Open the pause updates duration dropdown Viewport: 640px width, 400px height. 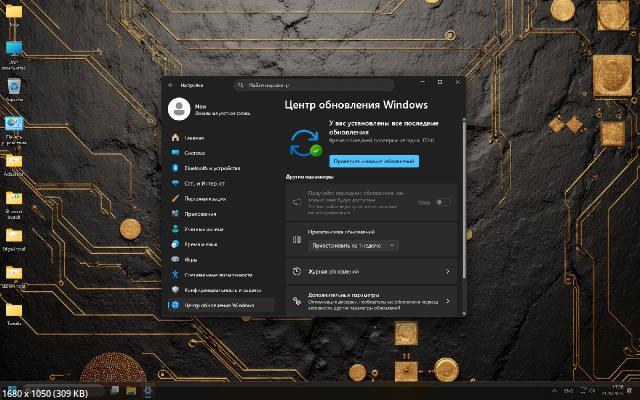pyautogui.click(x=355, y=244)
